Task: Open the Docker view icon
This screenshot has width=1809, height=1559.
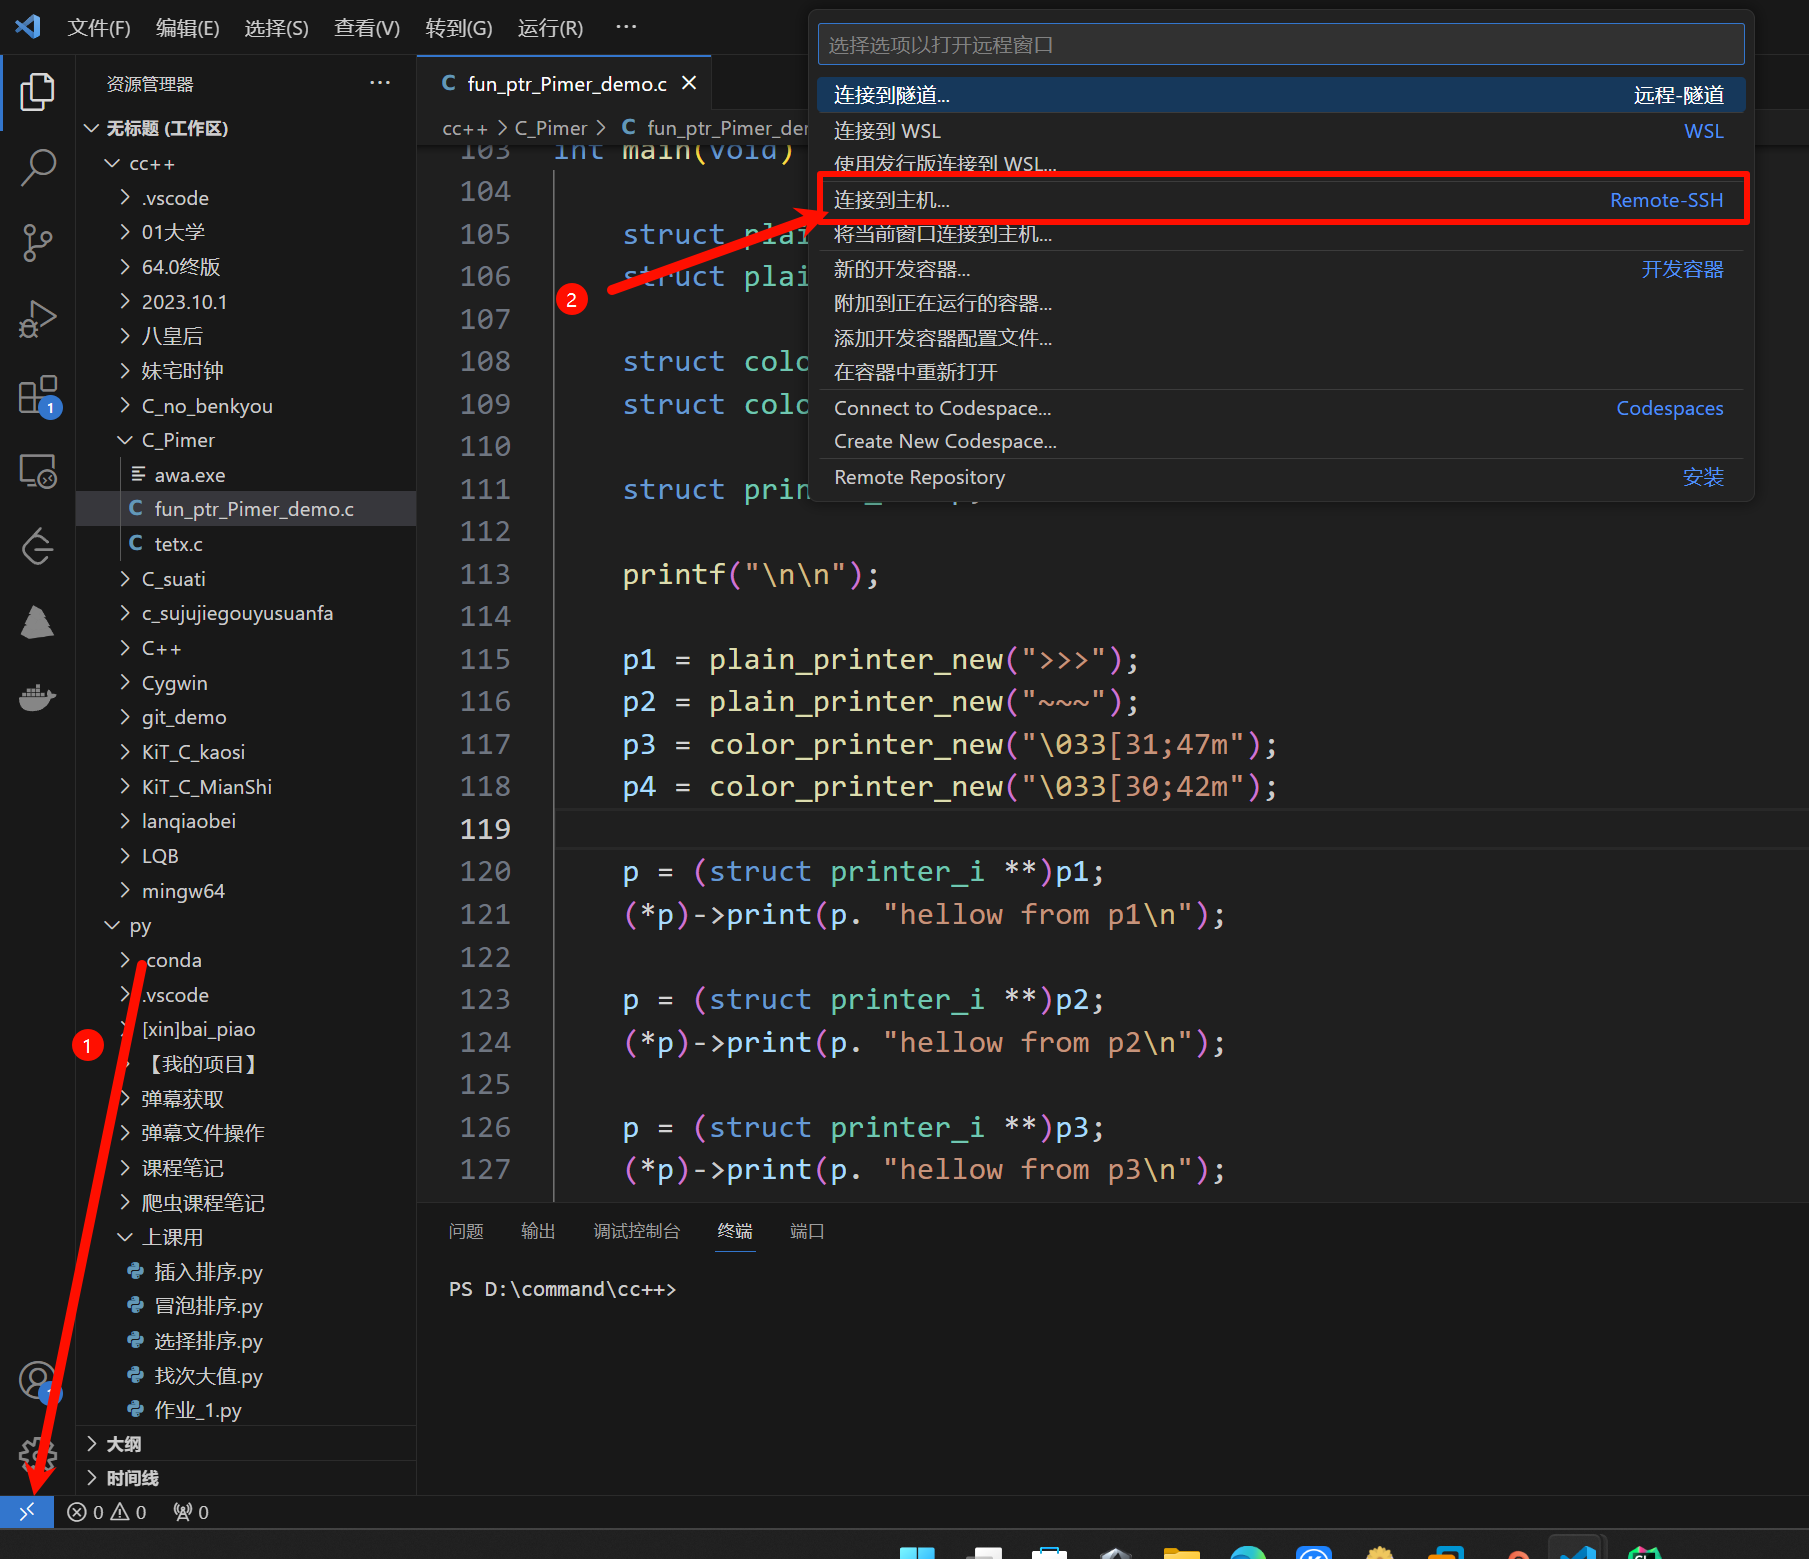Action: tap(37, 697)
